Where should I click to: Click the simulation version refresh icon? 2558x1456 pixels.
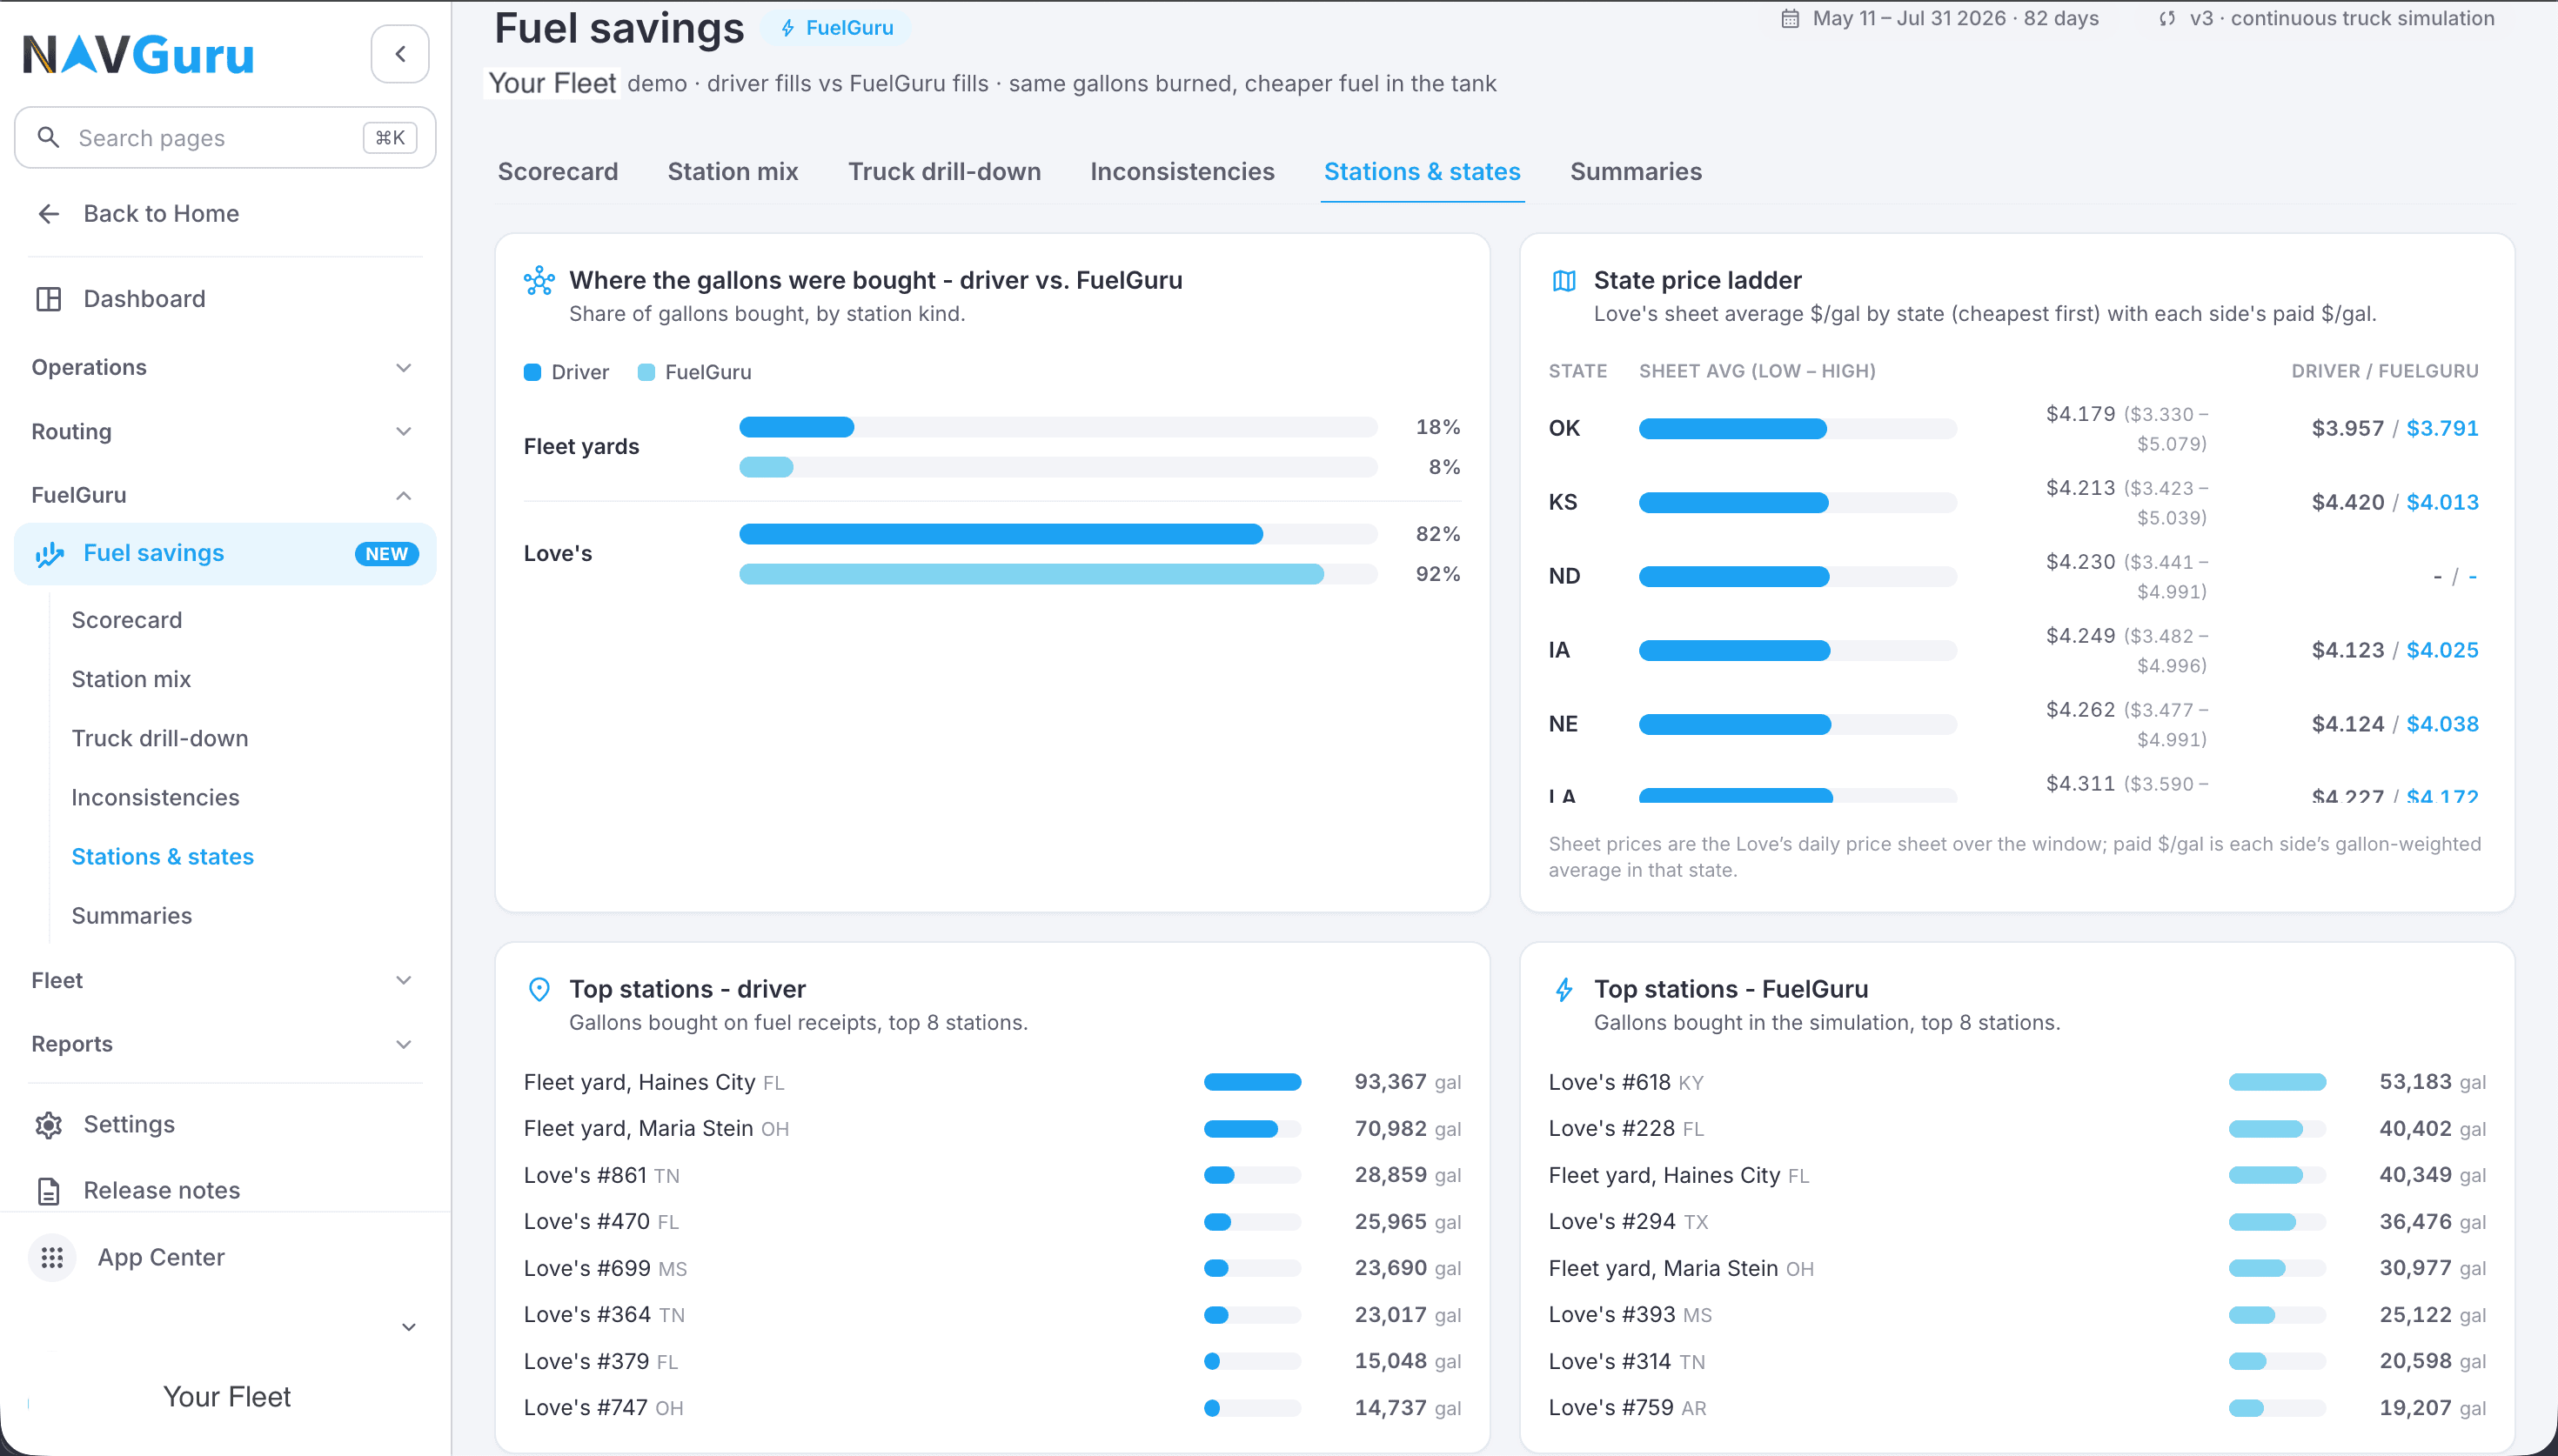[x=2167, y=19]
